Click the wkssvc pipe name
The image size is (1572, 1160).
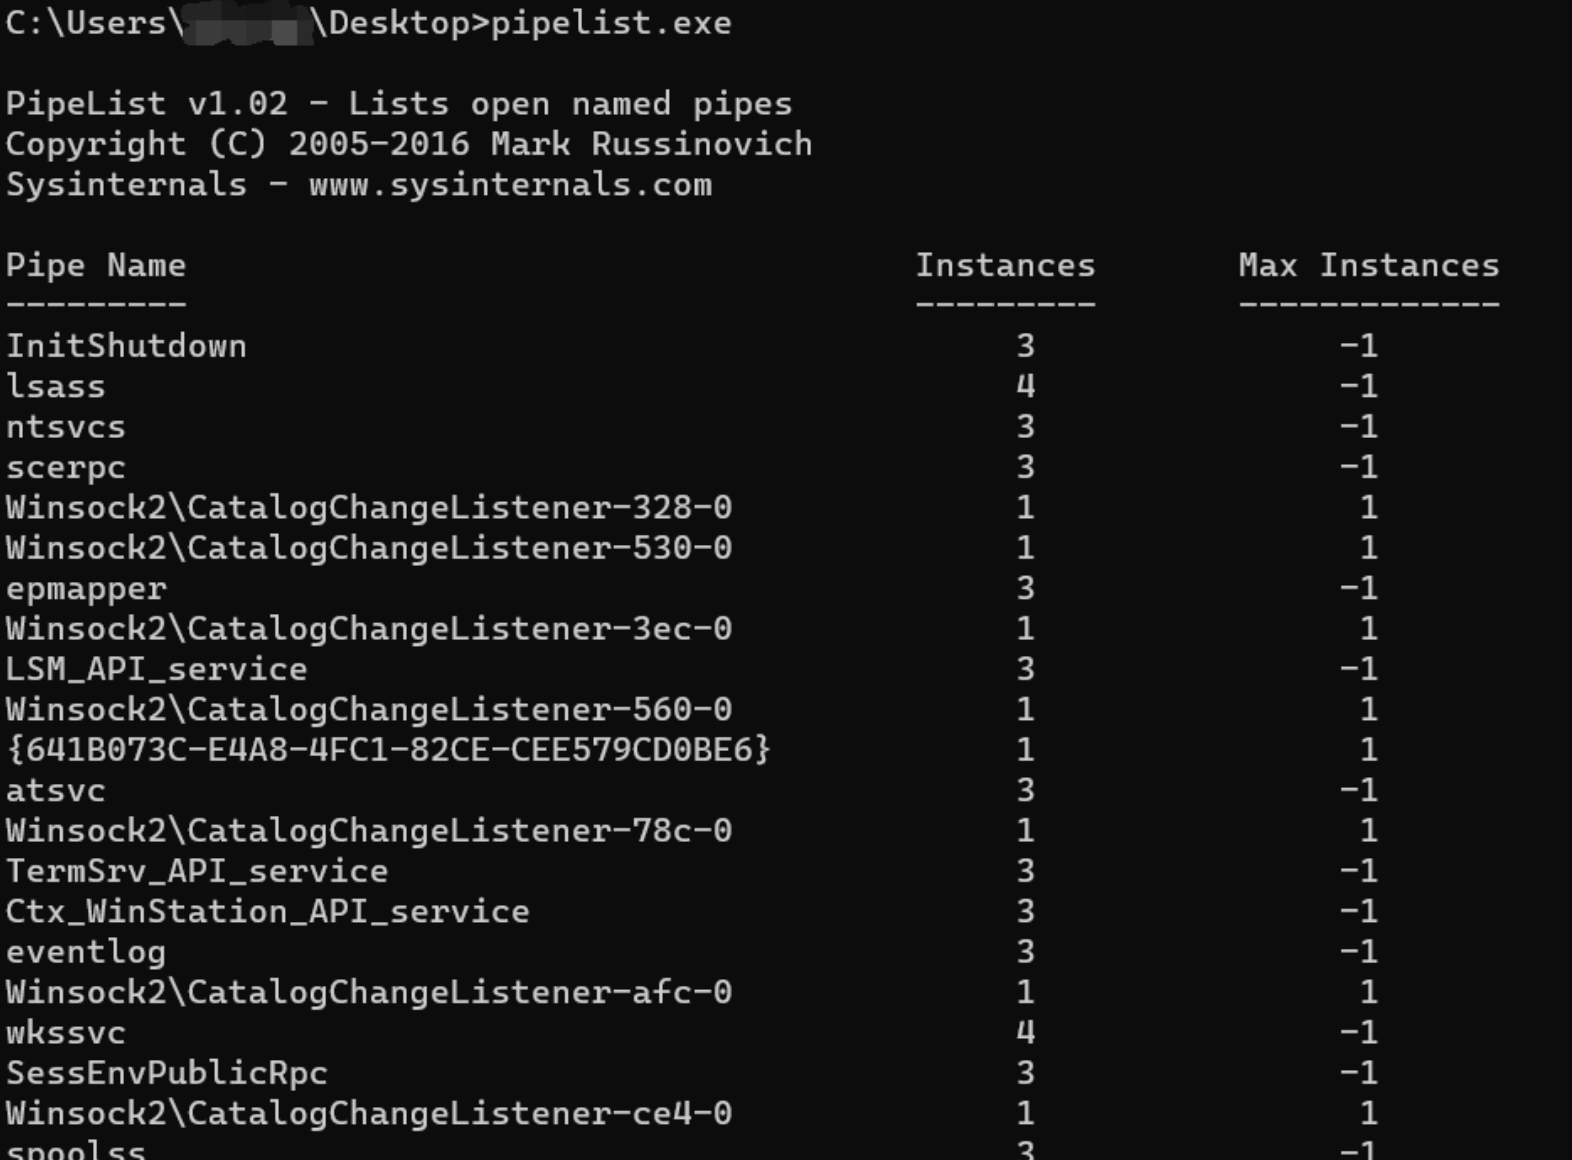click(x=66, y=1033)
